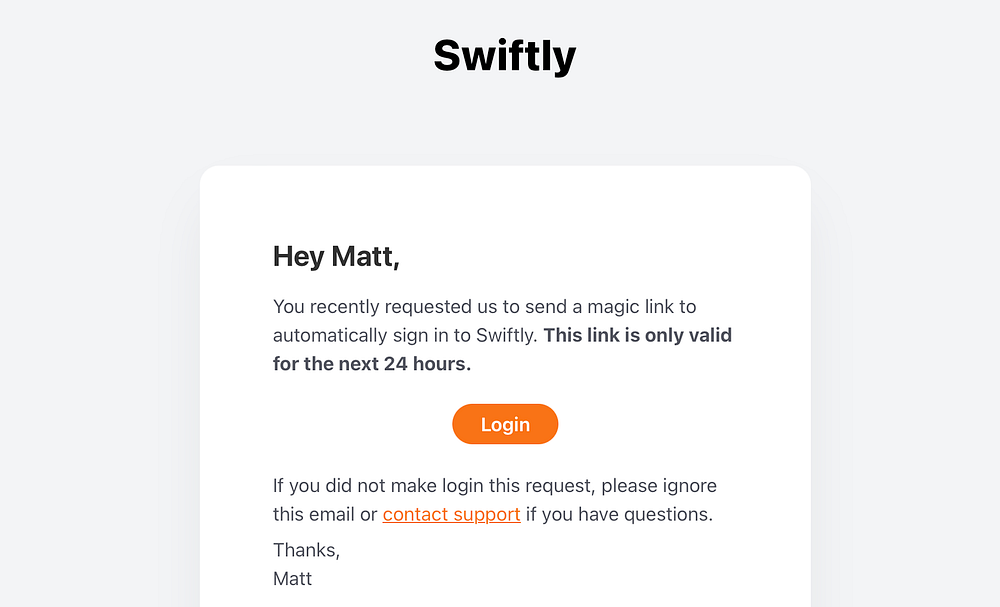Click the "Thanks," sign-off line

tap(306, 549)
